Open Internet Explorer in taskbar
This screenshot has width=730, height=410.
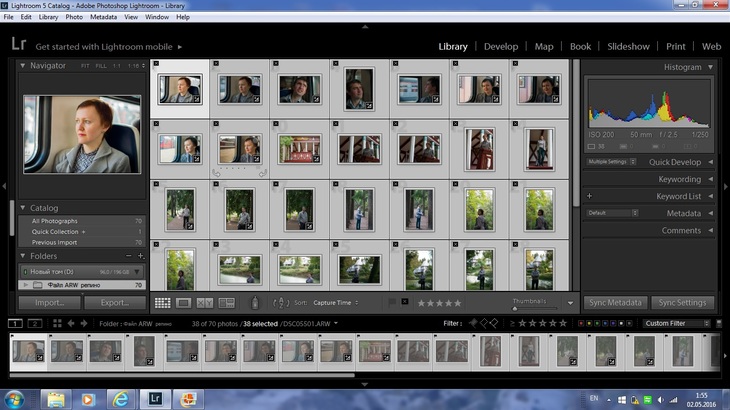(x=121, y=399)
